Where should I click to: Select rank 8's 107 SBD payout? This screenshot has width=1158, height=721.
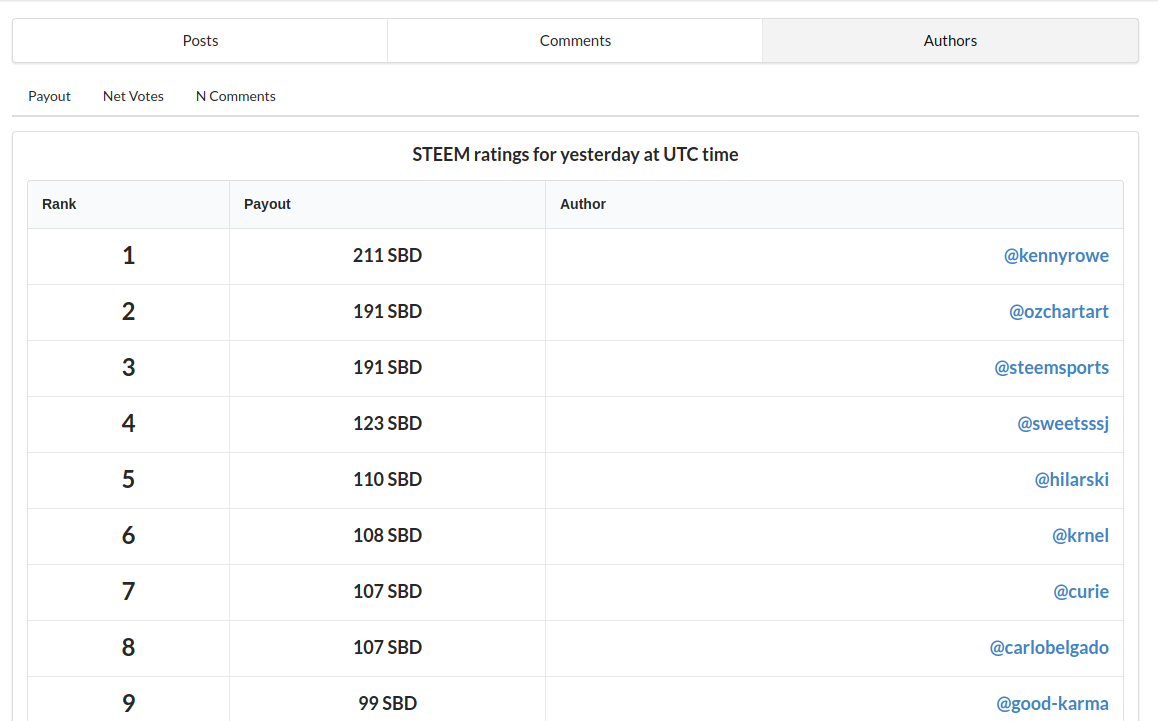coord(388,648)
